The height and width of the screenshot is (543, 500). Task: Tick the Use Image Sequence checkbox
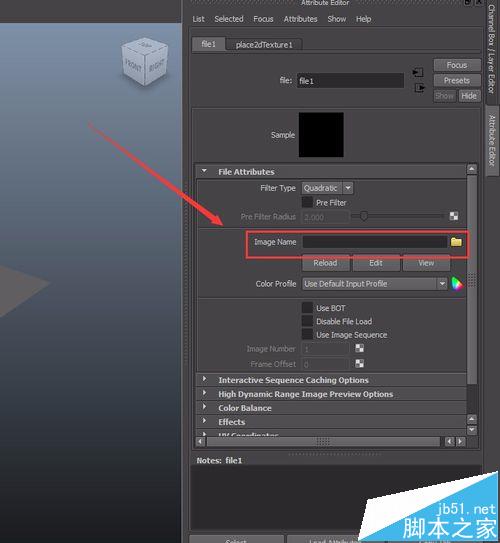click(307, 335)
